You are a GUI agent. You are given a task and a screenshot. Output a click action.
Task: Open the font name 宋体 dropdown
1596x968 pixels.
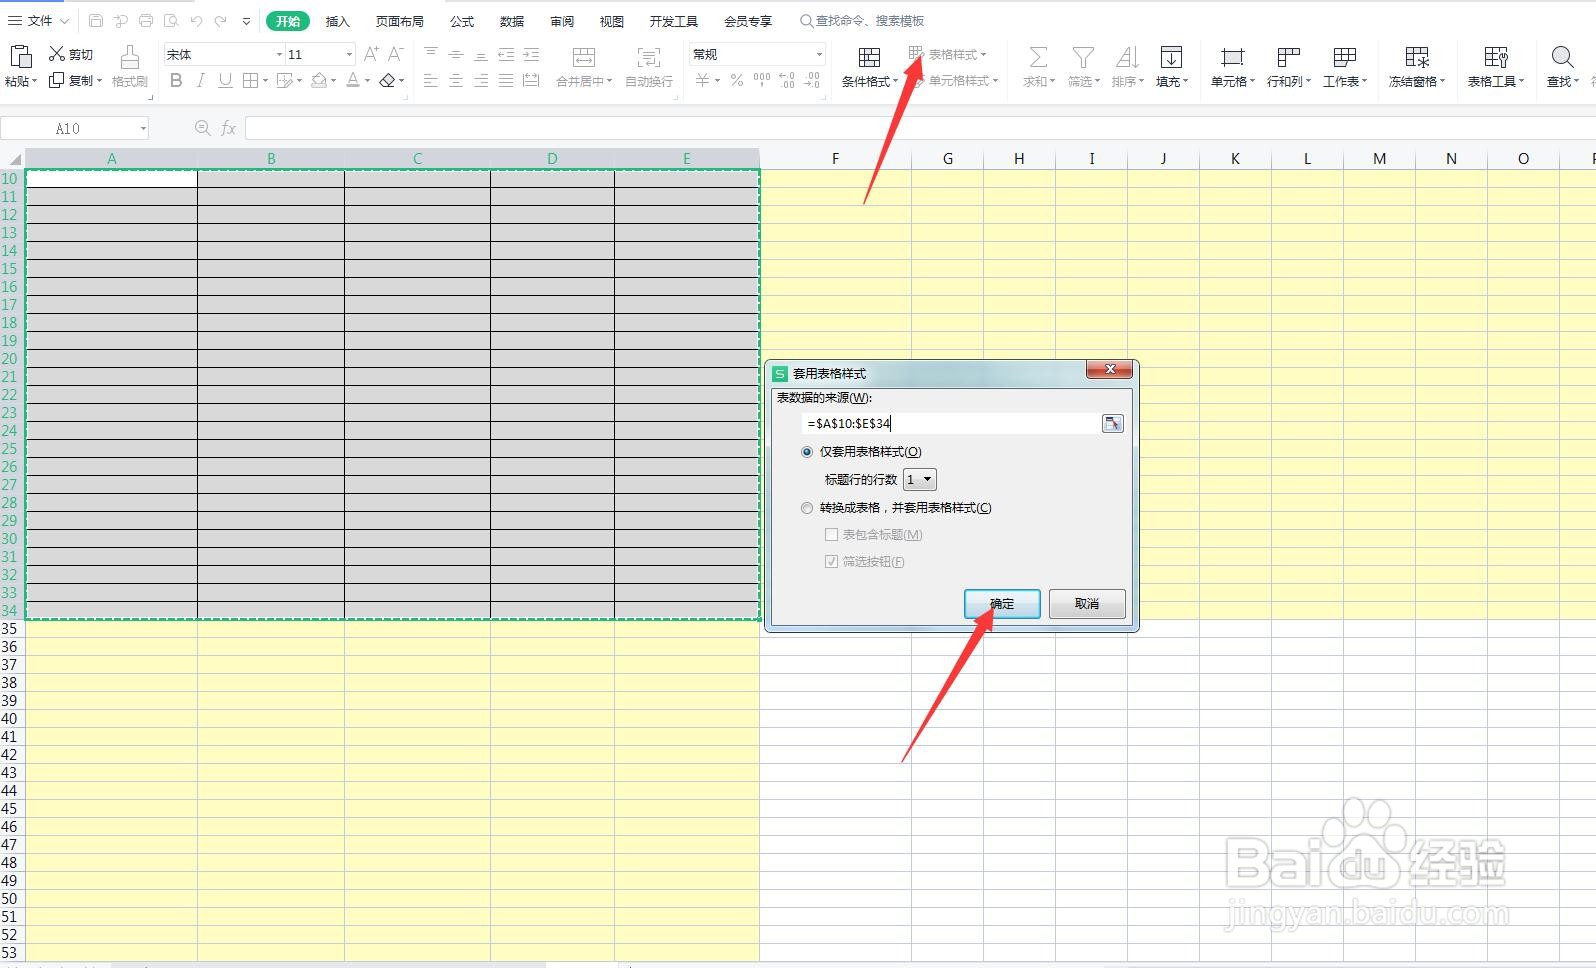[279, 54]
